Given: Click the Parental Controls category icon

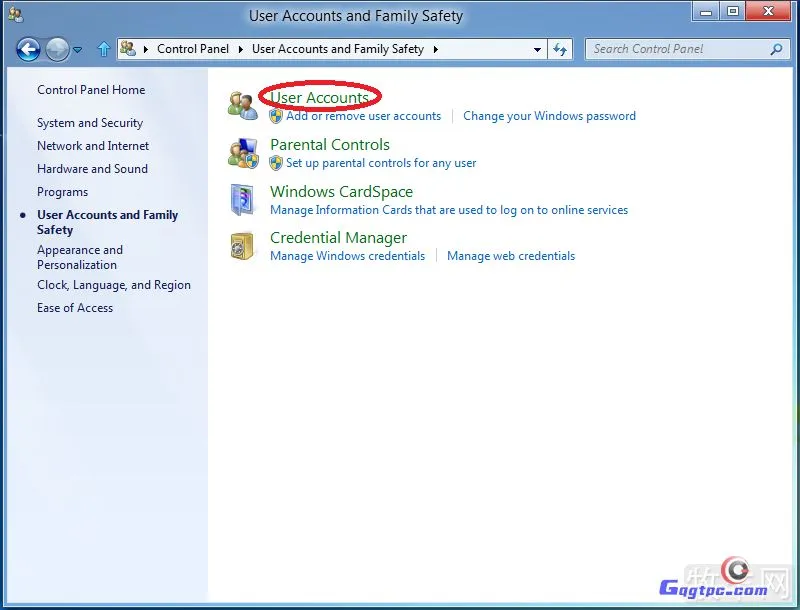Looking at the screenshot, I should 242,153.
